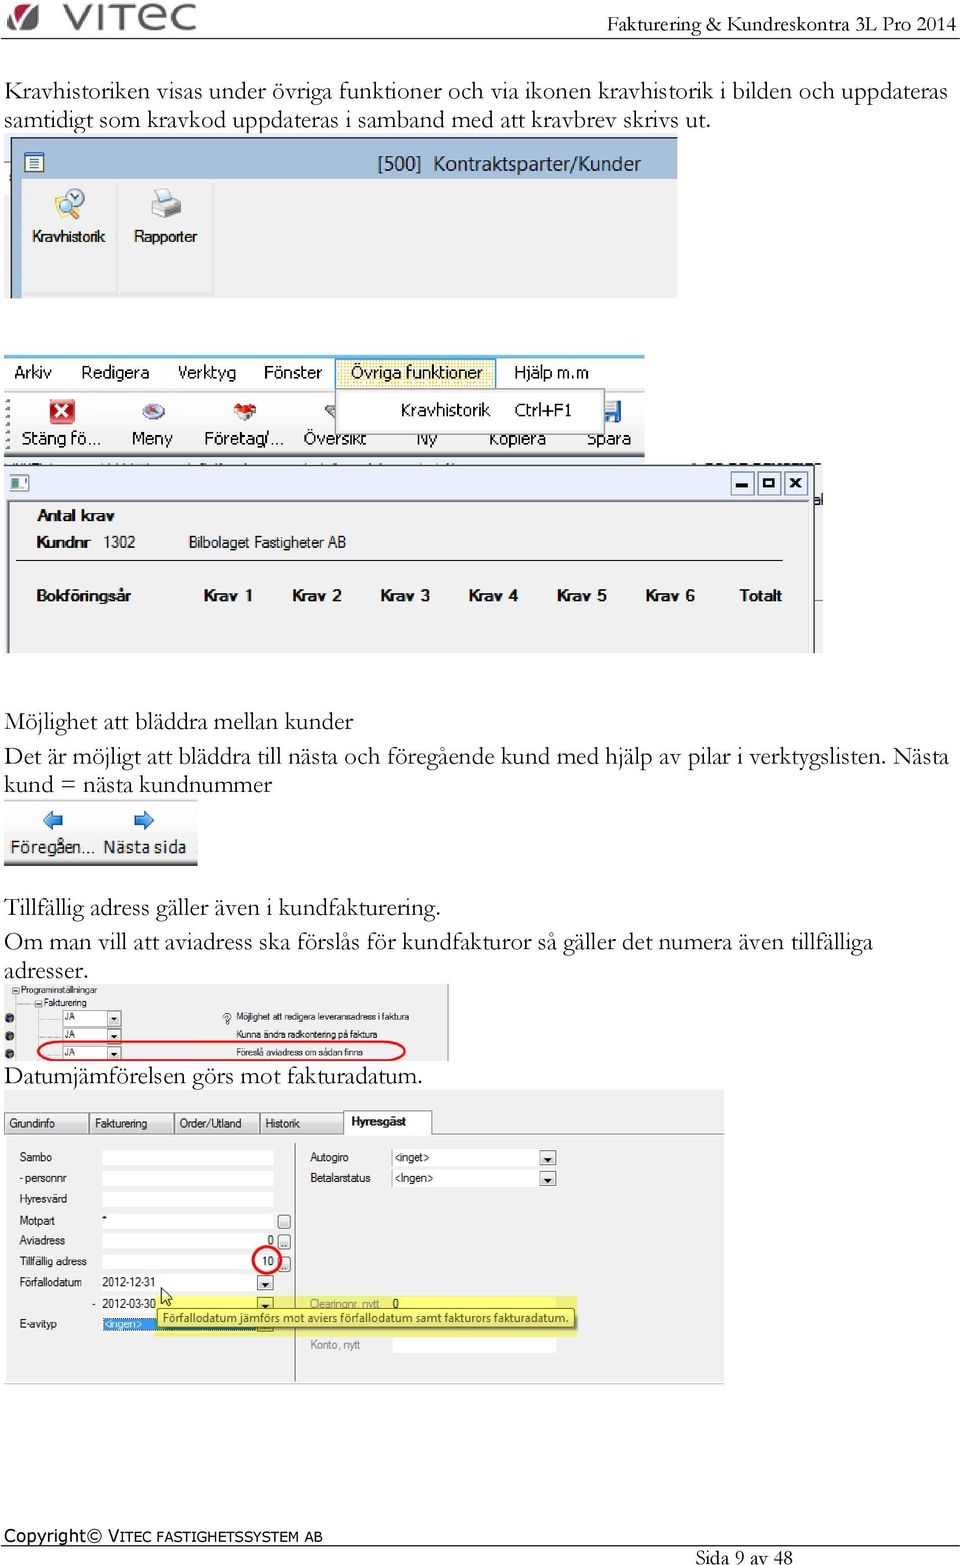Viewport: 960px width, 1565px height.
Task: Toggle the Motpart checkbox
Action: (x=284, y=1221)
